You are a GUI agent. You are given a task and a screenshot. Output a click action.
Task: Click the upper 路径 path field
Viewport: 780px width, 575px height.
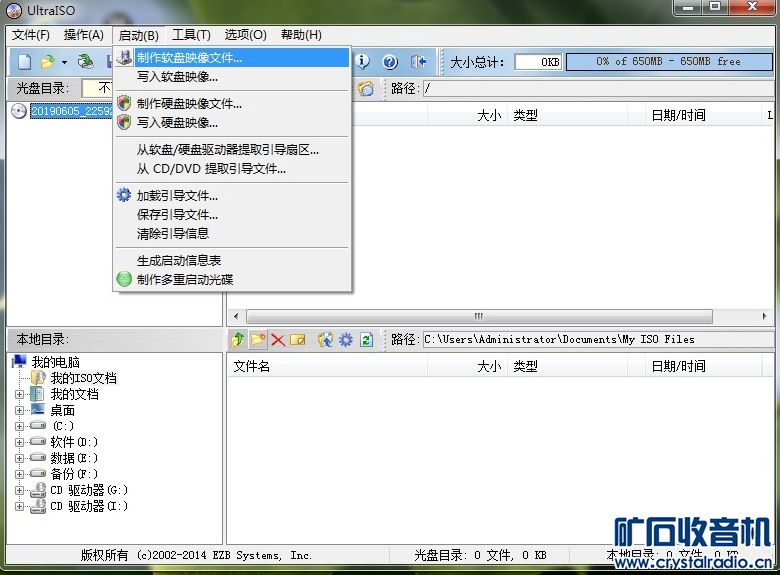coord(598,89)
